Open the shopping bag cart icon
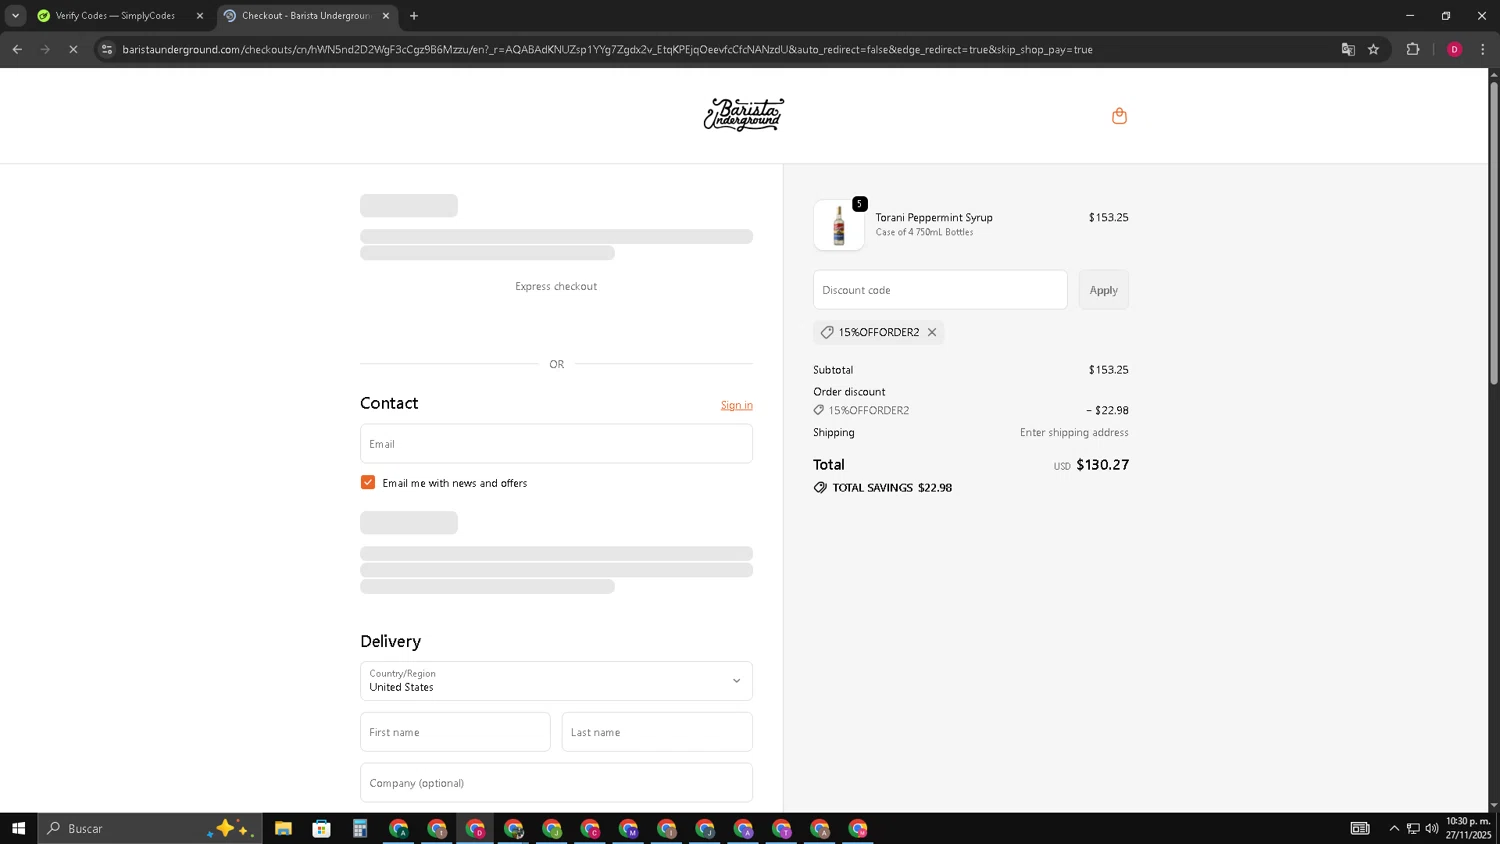 point(1119,116)
